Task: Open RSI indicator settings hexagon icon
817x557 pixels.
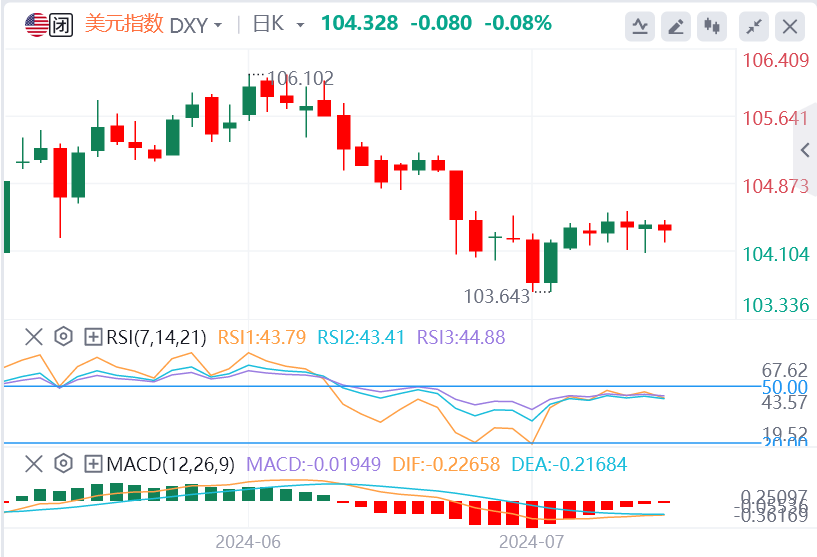Action: coord(63,337)
